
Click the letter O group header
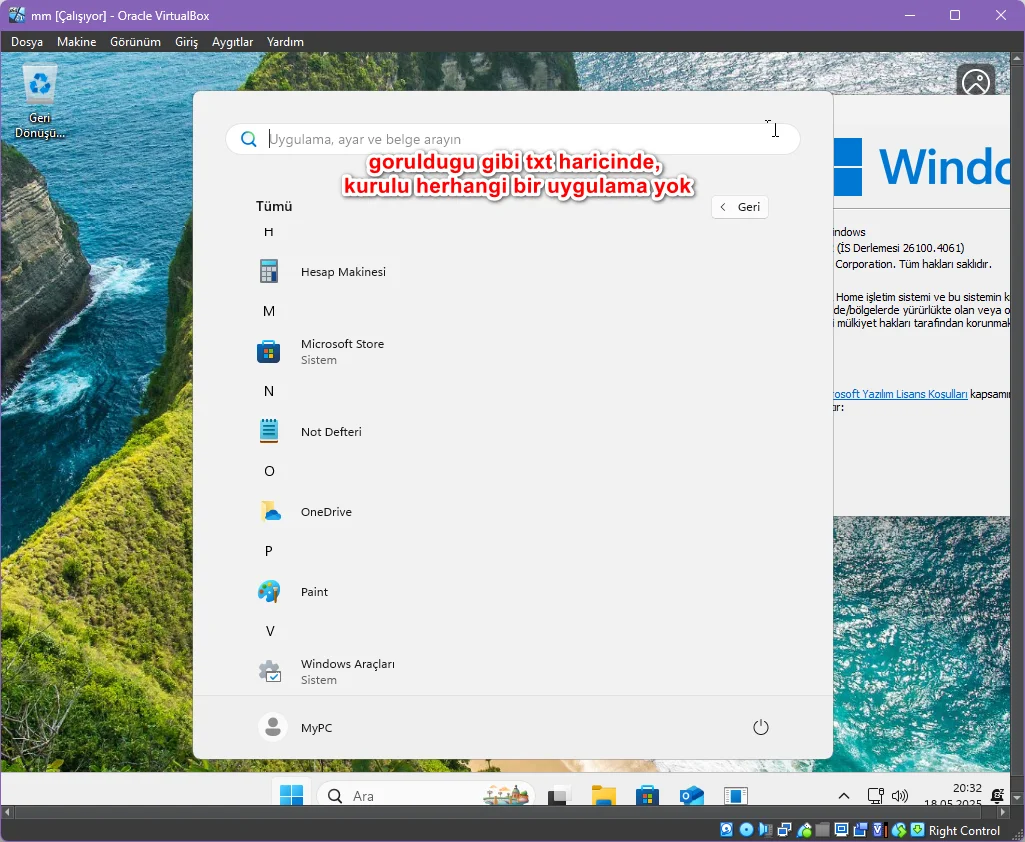(x=269, y=471)
